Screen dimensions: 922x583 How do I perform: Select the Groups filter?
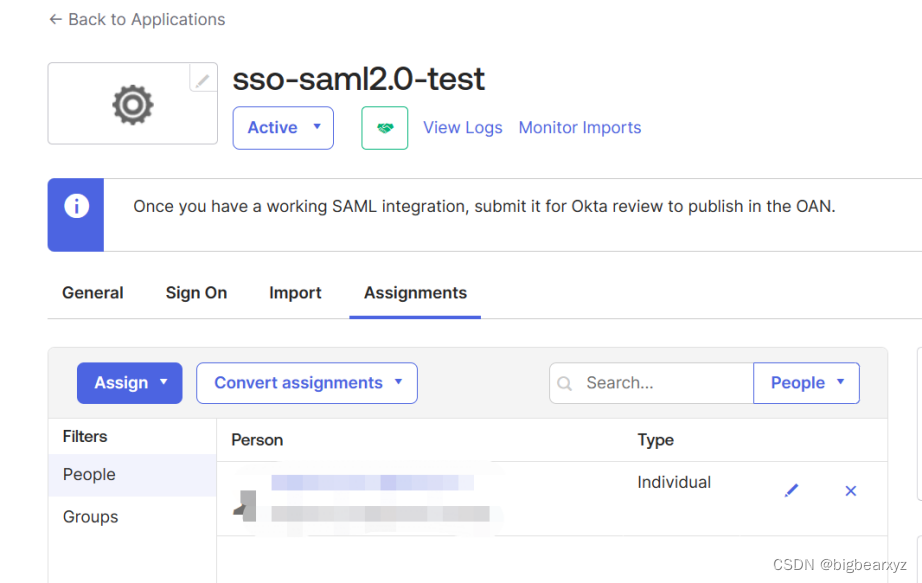(x=91, y=517)
